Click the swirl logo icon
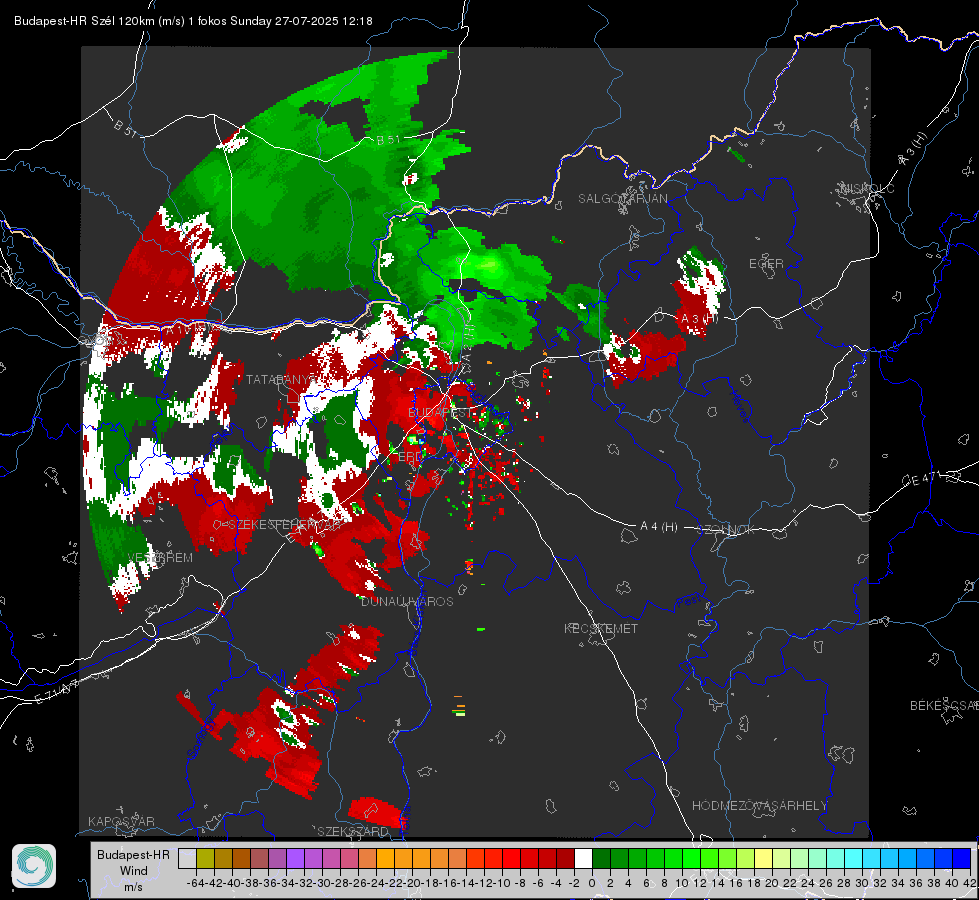Screen dimensions: 979x900 (34, 866)
